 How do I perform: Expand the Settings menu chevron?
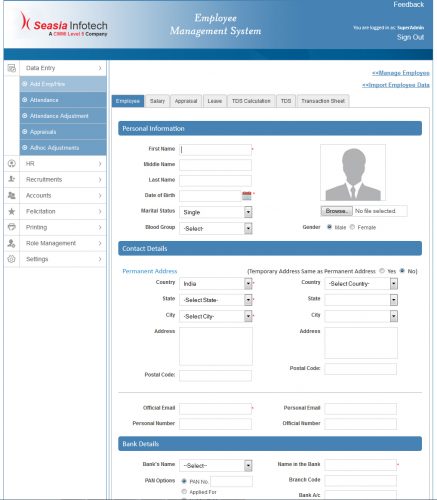pos(100,259)
